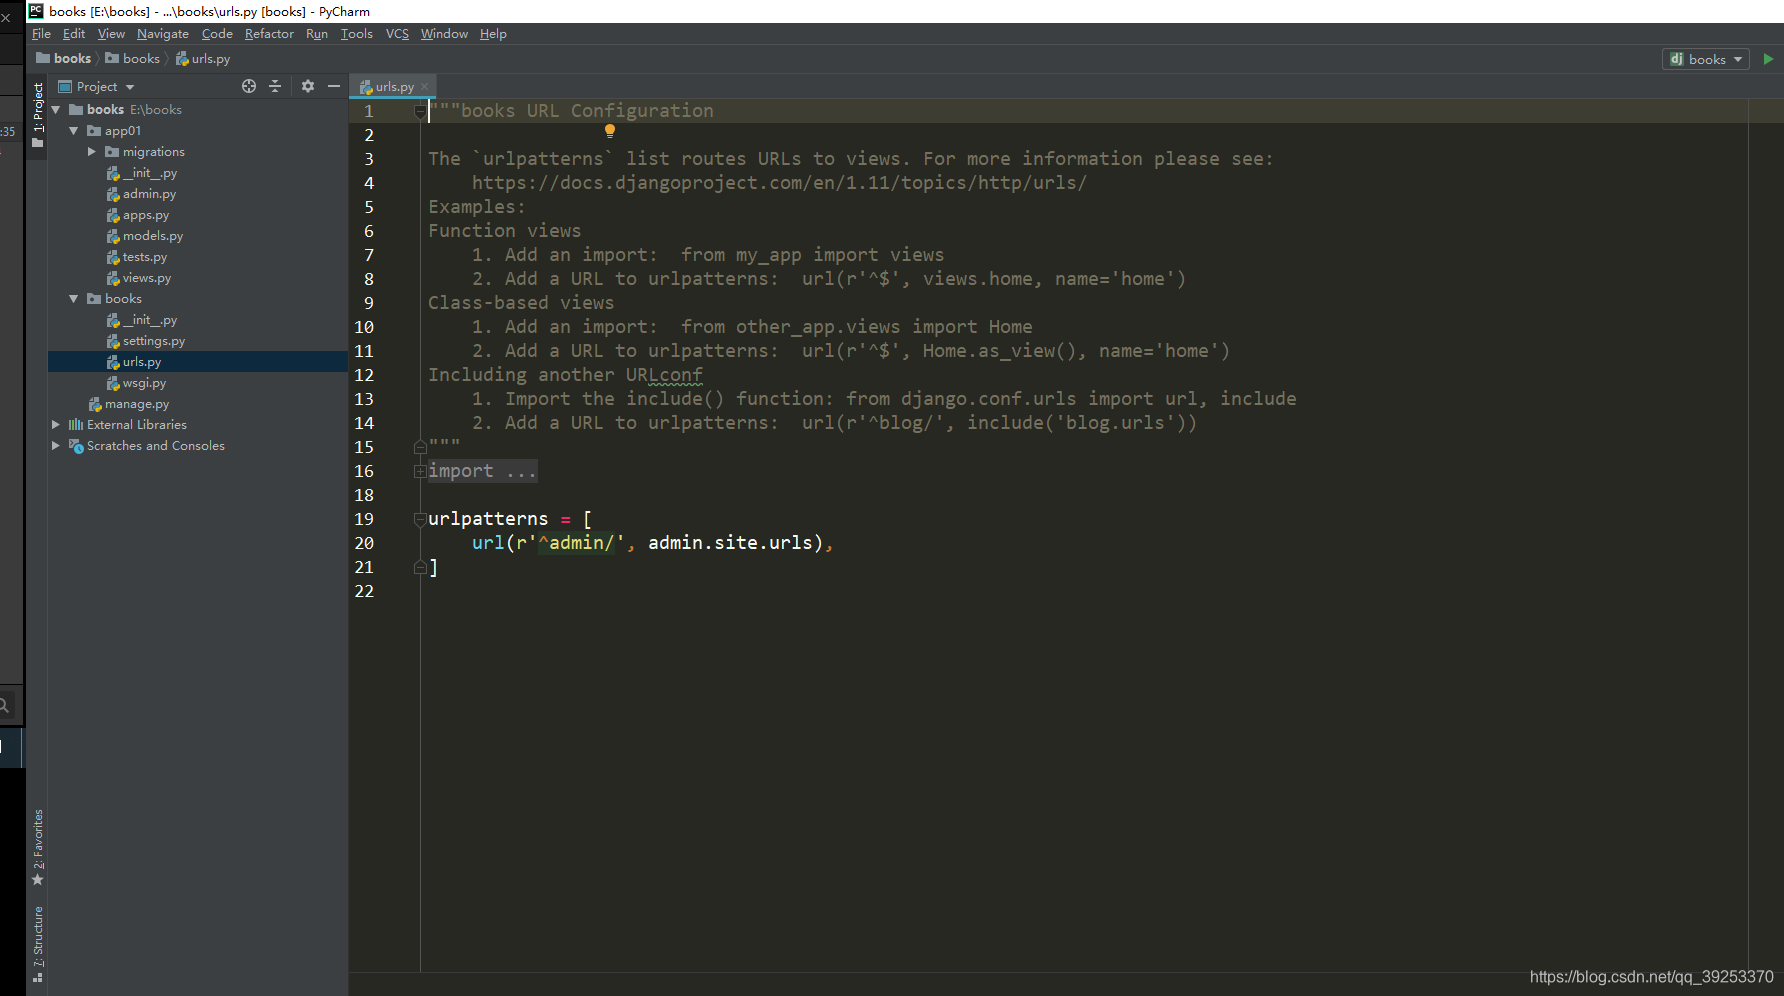Click the External Libraries icon
Screen dimensions: 1784x996
pos(76,425)
